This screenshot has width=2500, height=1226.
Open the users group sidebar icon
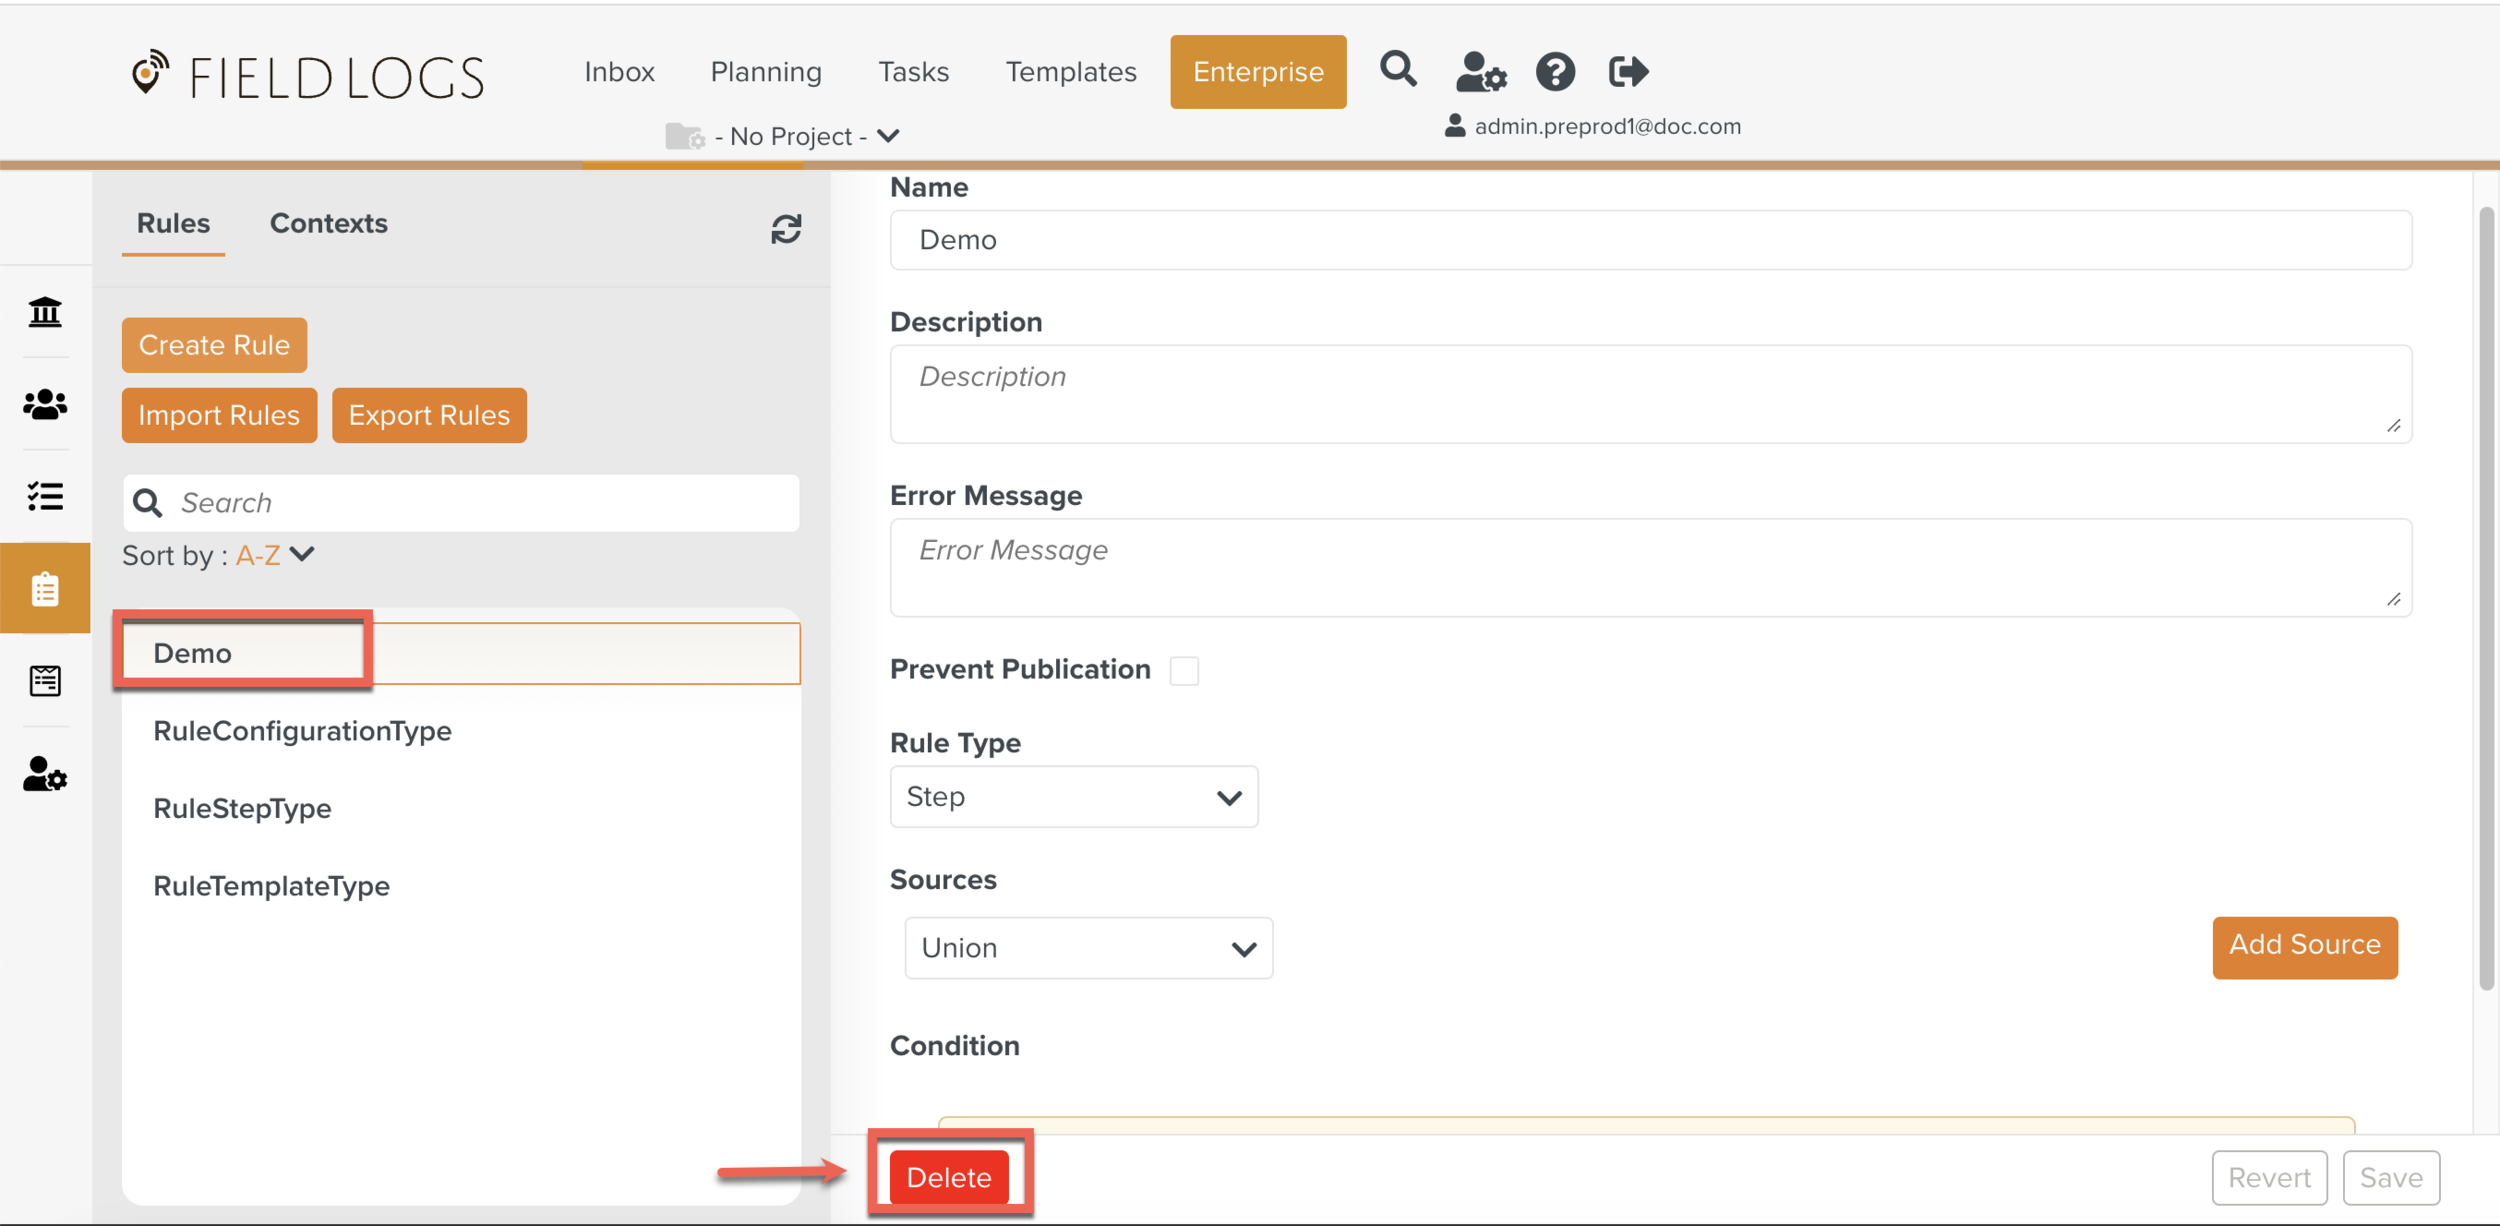coord(45,404)
